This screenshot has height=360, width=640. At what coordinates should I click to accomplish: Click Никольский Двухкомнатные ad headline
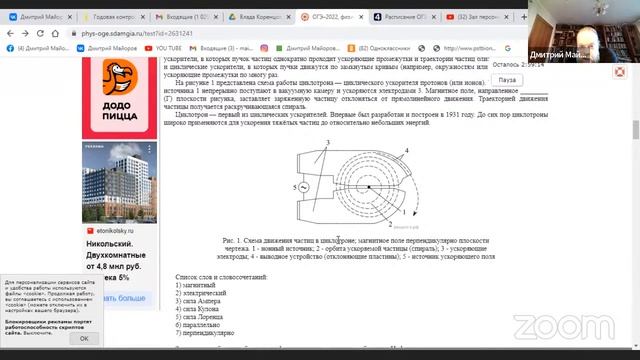tap(116, 255)
